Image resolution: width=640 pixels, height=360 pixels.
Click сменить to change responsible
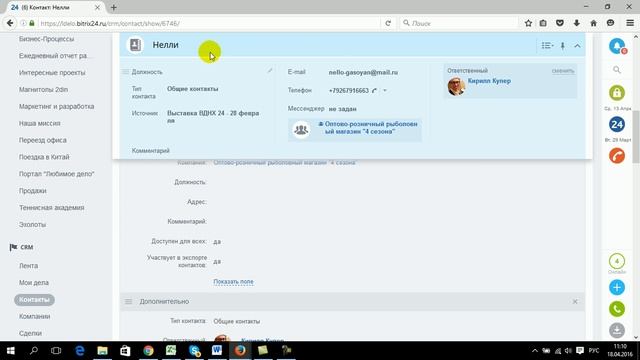(x=563, y=71)
